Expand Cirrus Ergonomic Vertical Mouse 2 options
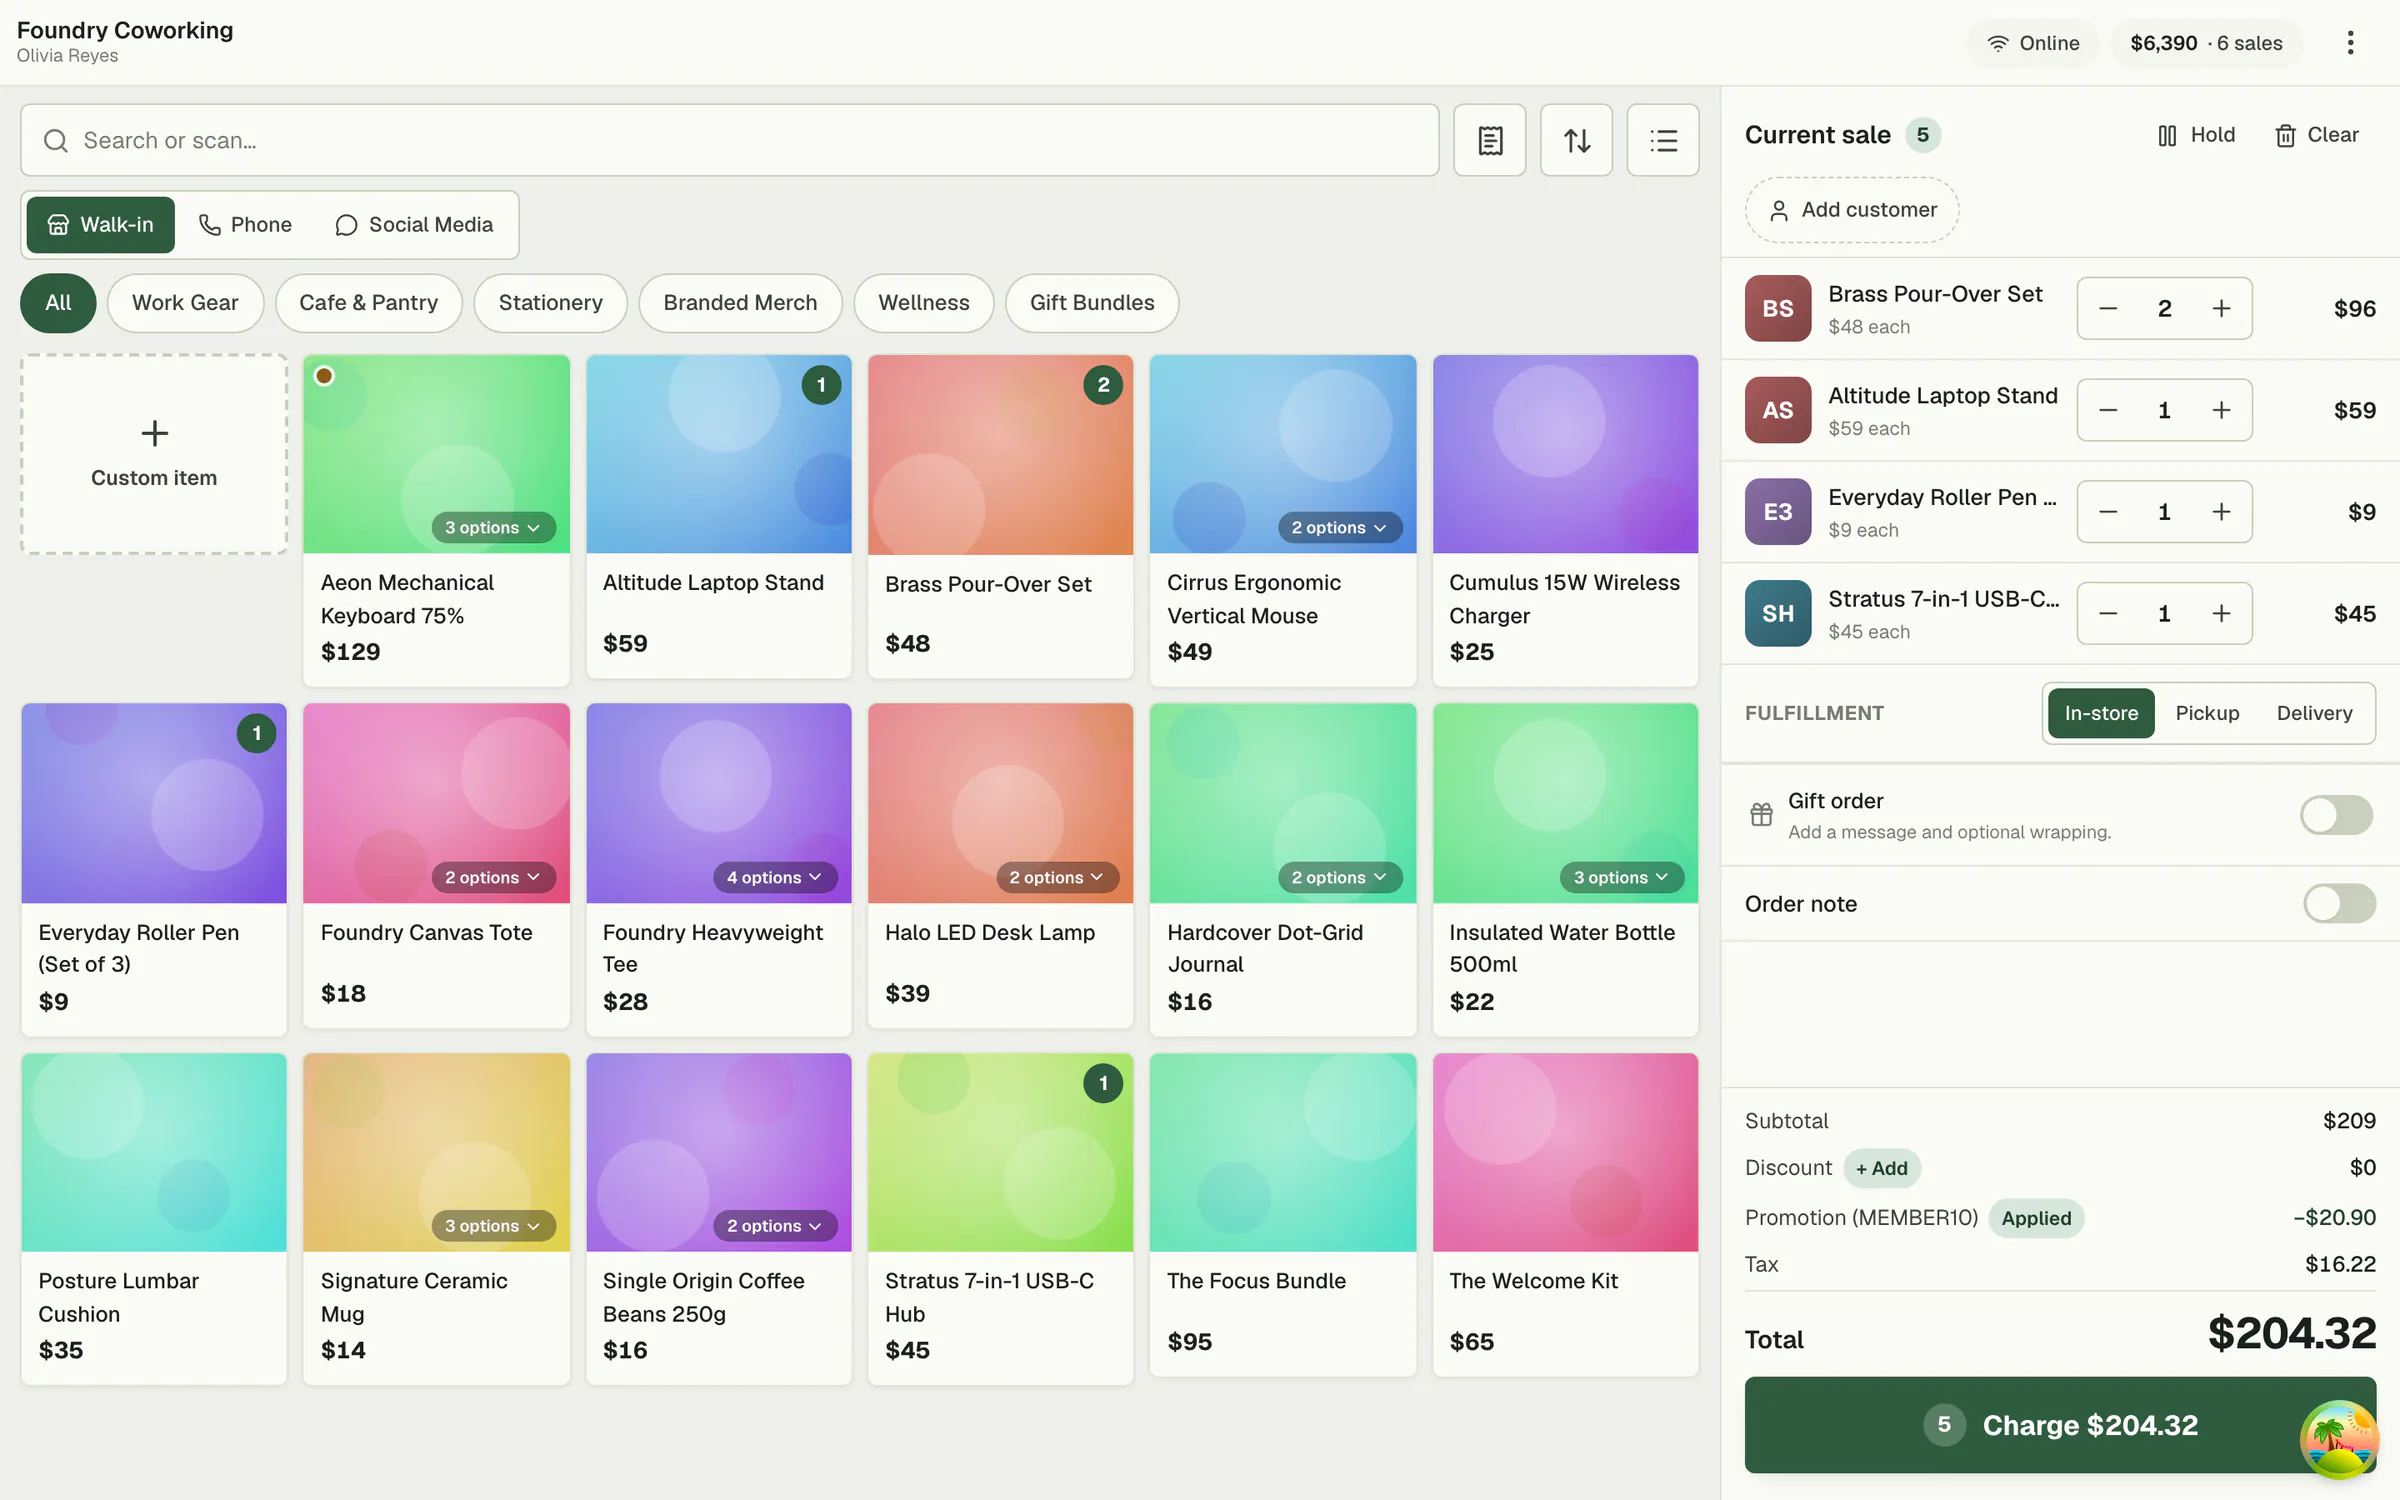Viewport: 2400px width, 1500px height. pyautogui.click(x=1339, y=527)
